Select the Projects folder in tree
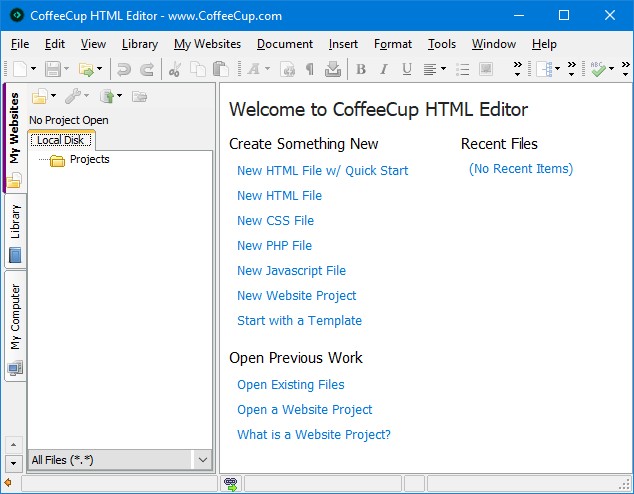Screen dimensions: 634x494 89,160
